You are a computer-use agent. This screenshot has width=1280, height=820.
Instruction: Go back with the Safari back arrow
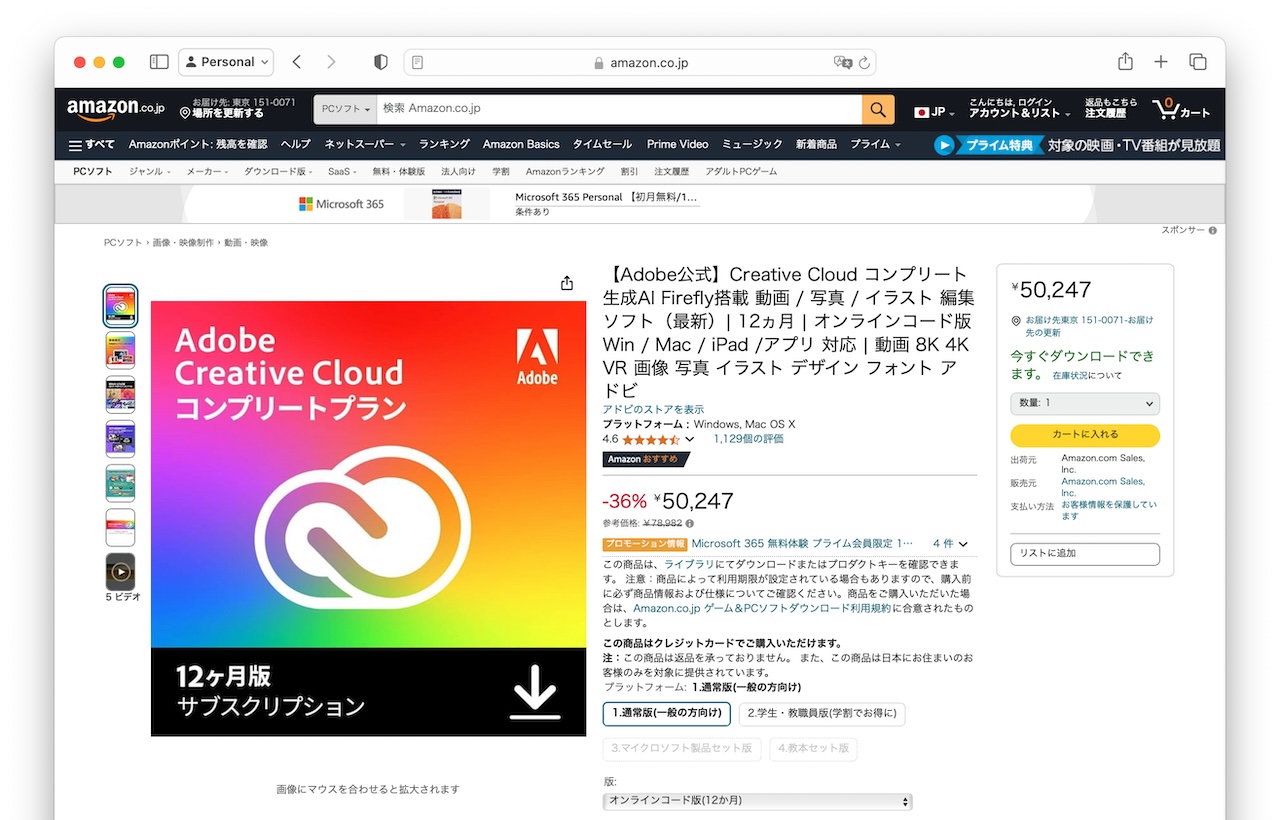point(297,62)
